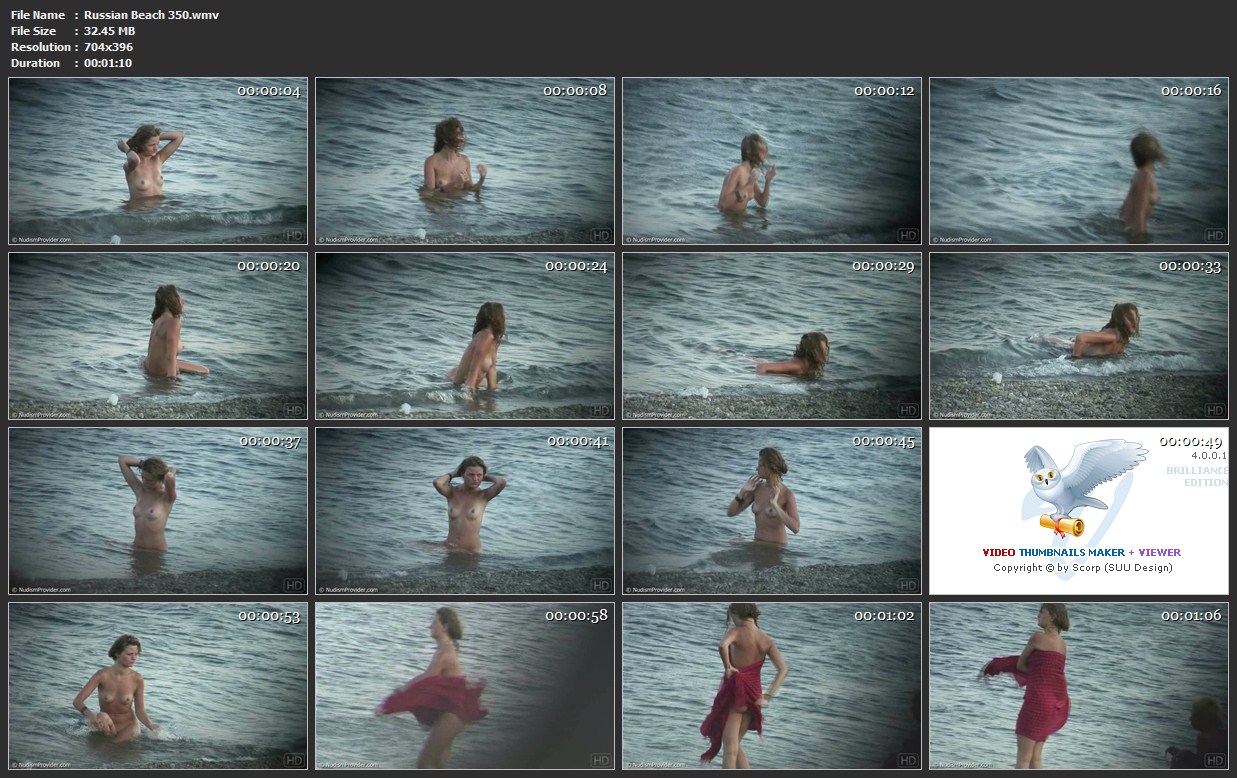Click the HD badge on the 00:00:16 frame
The image size is (1237, 778).
[x=1214, y=235]
